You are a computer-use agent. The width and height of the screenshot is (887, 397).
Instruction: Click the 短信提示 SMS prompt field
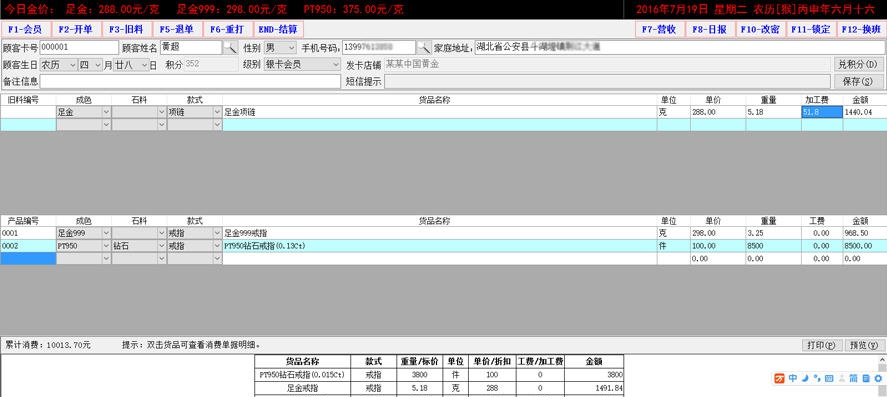608,81
